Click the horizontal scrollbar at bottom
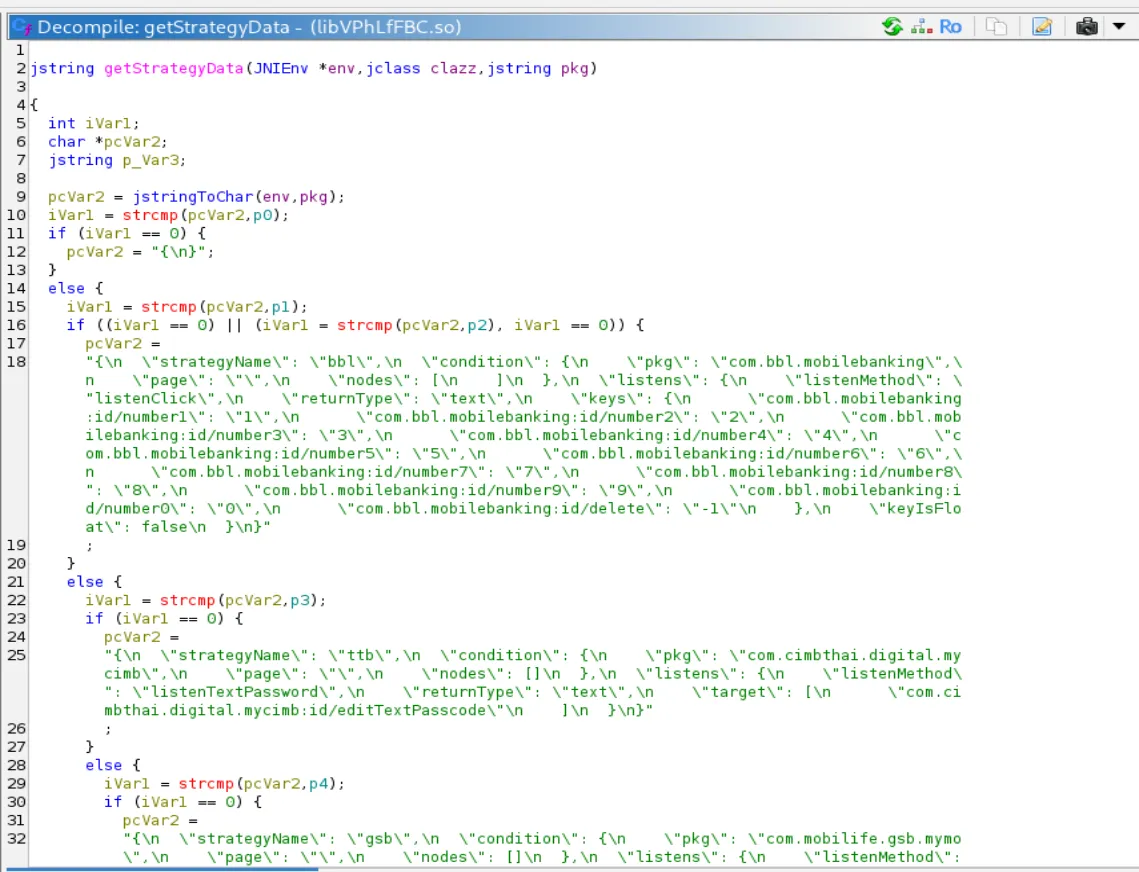This screenshot has width=1139, height=872. pyautogui.click(x=160, y=868)
